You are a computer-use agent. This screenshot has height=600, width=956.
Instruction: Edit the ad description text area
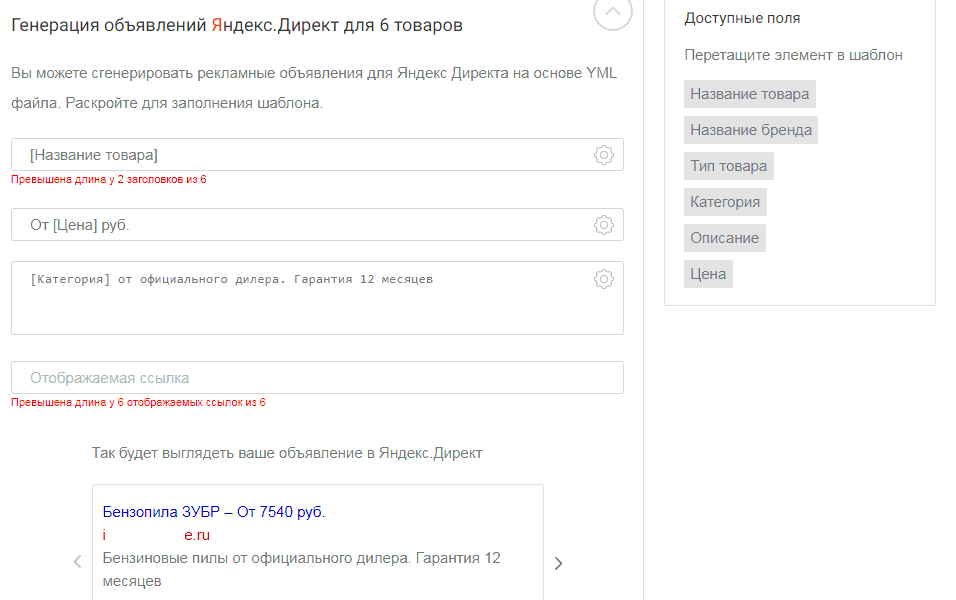(300, 305)
